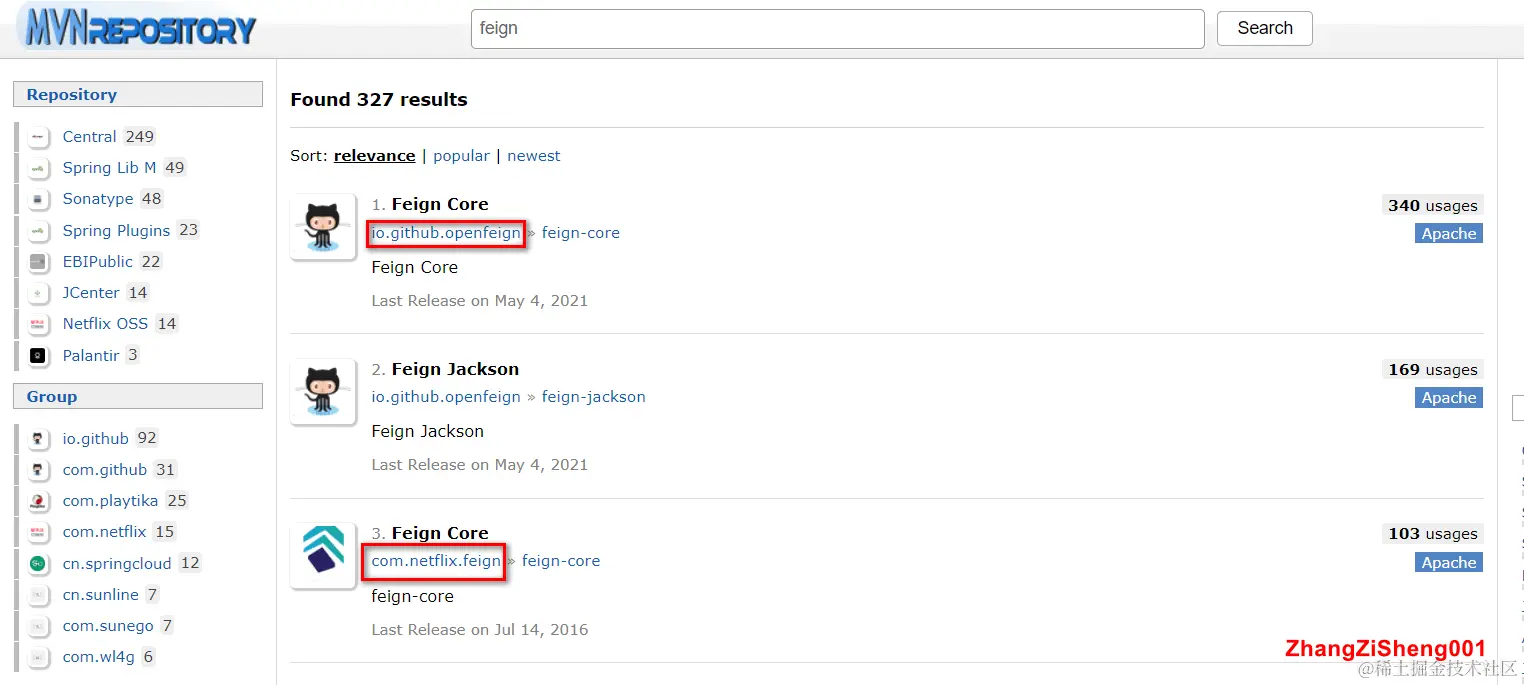
Task: Open the Spring Plugins repository link
Action: point(116,231)
